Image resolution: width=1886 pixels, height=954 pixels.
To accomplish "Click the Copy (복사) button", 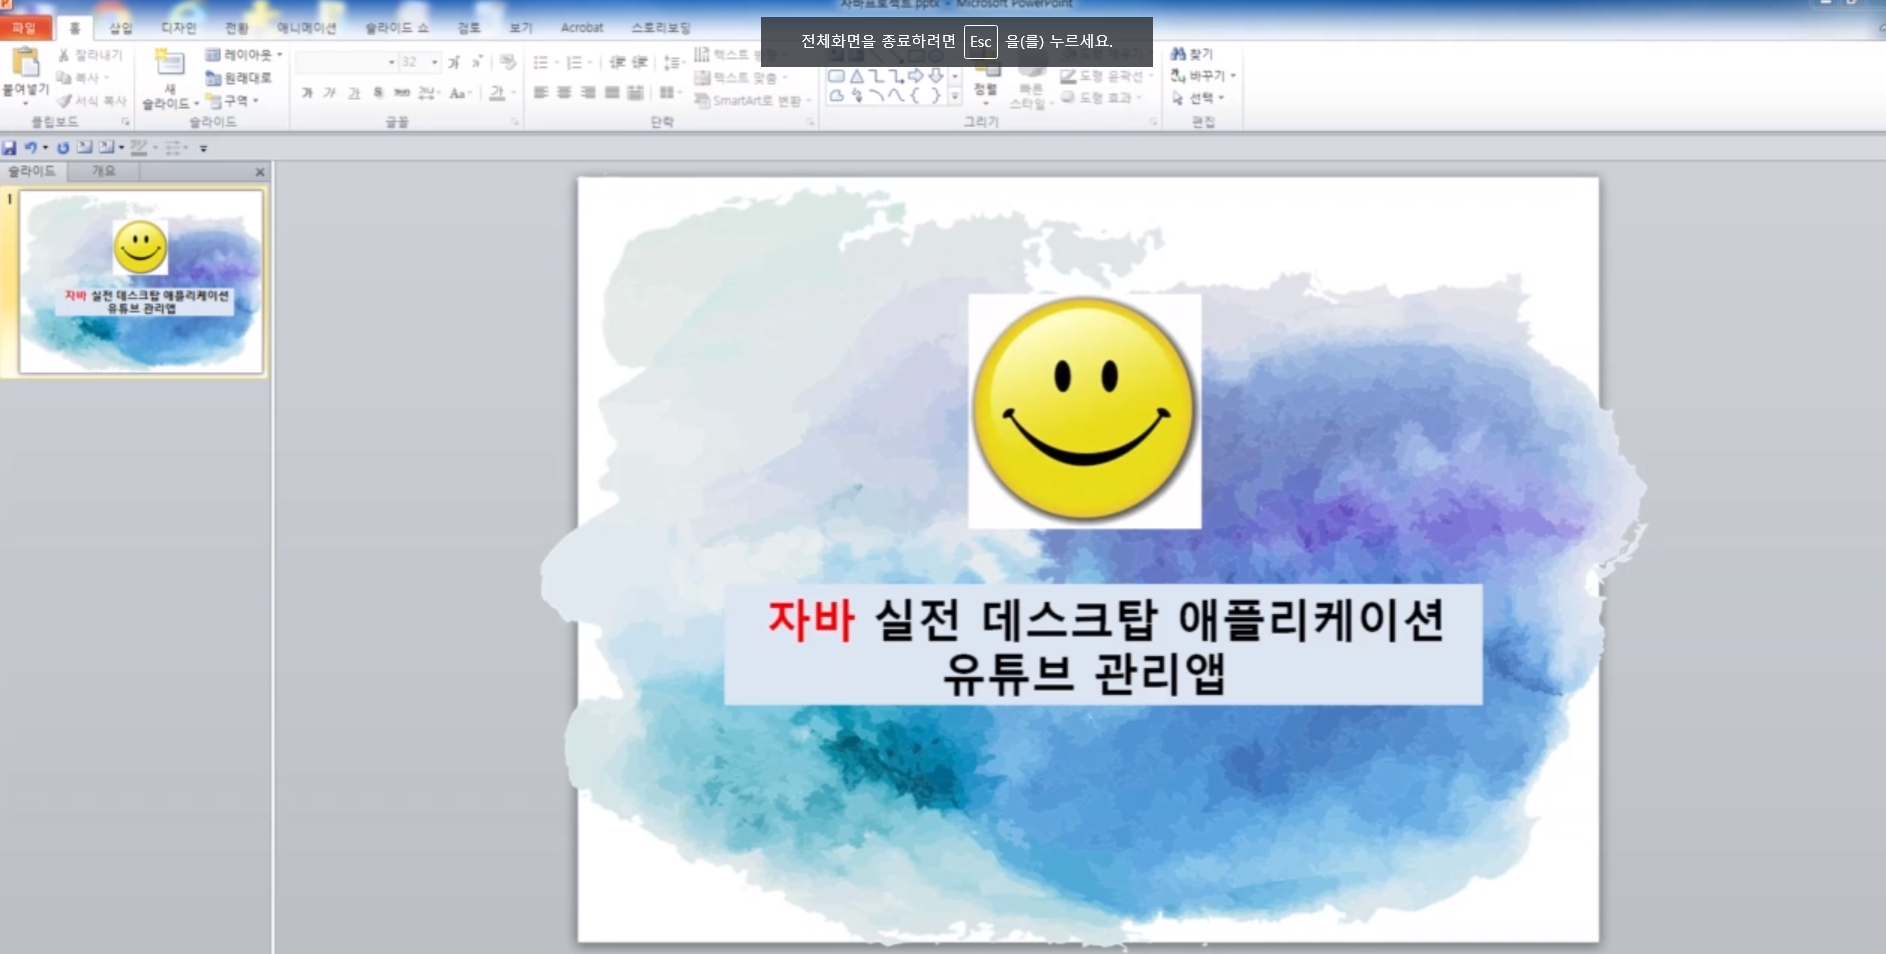I will tap(83, 77).
